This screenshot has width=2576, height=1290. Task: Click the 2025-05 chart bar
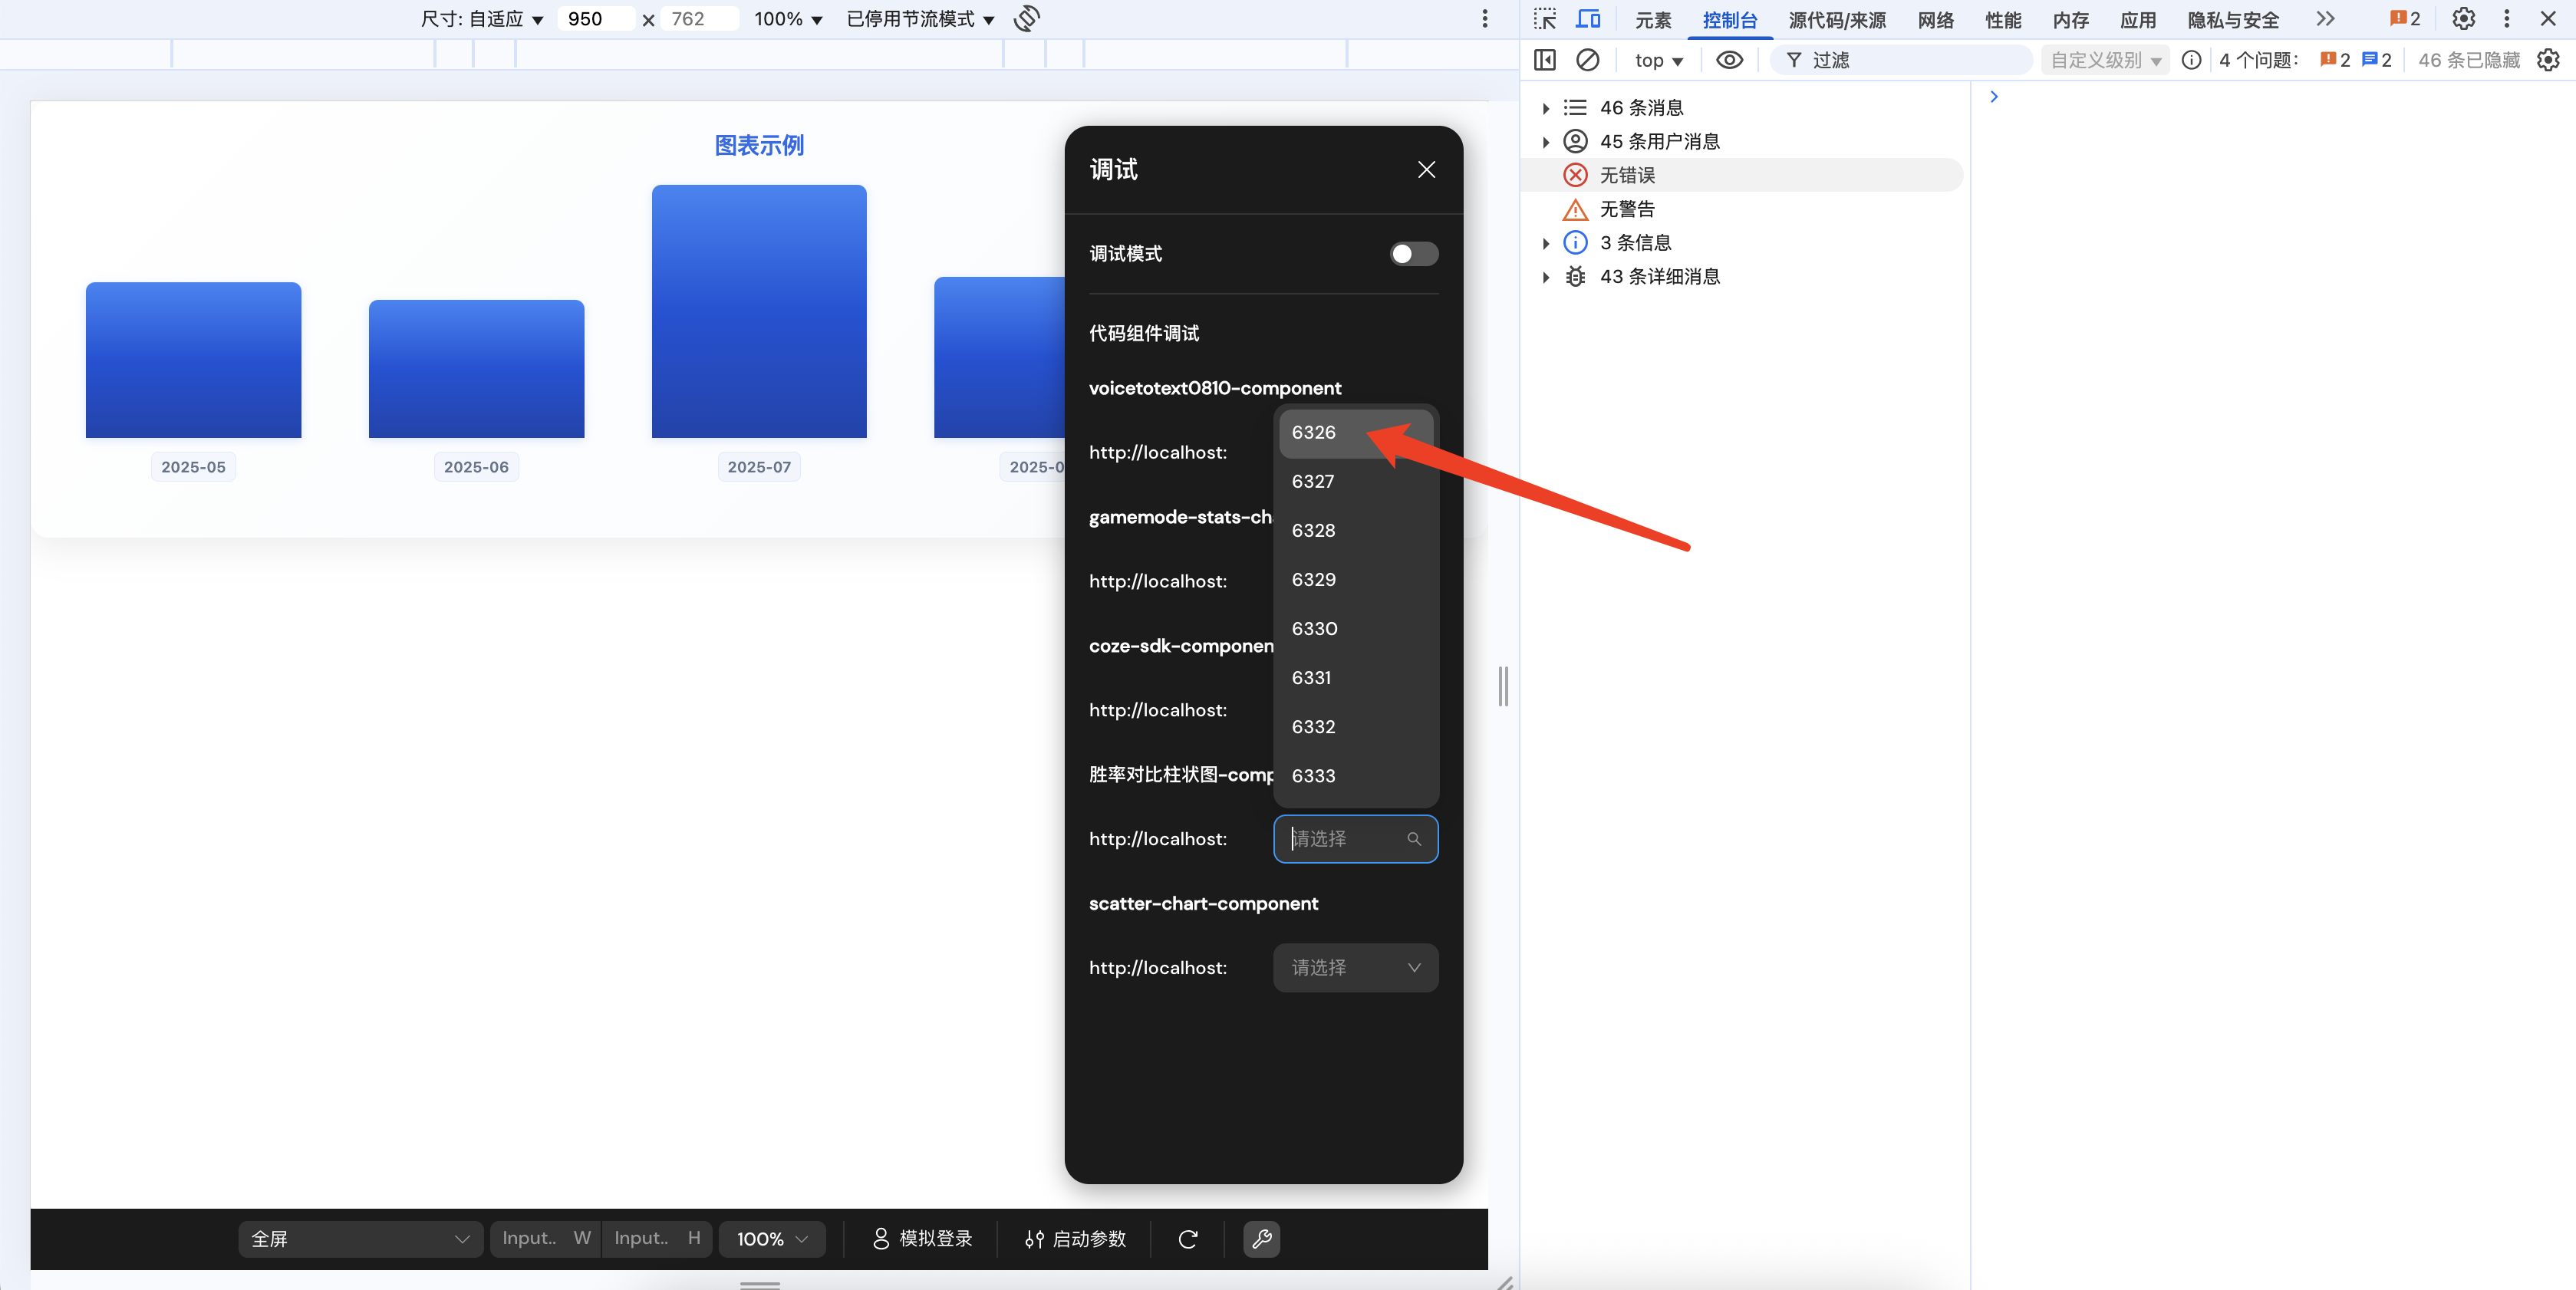coord(193,360)
